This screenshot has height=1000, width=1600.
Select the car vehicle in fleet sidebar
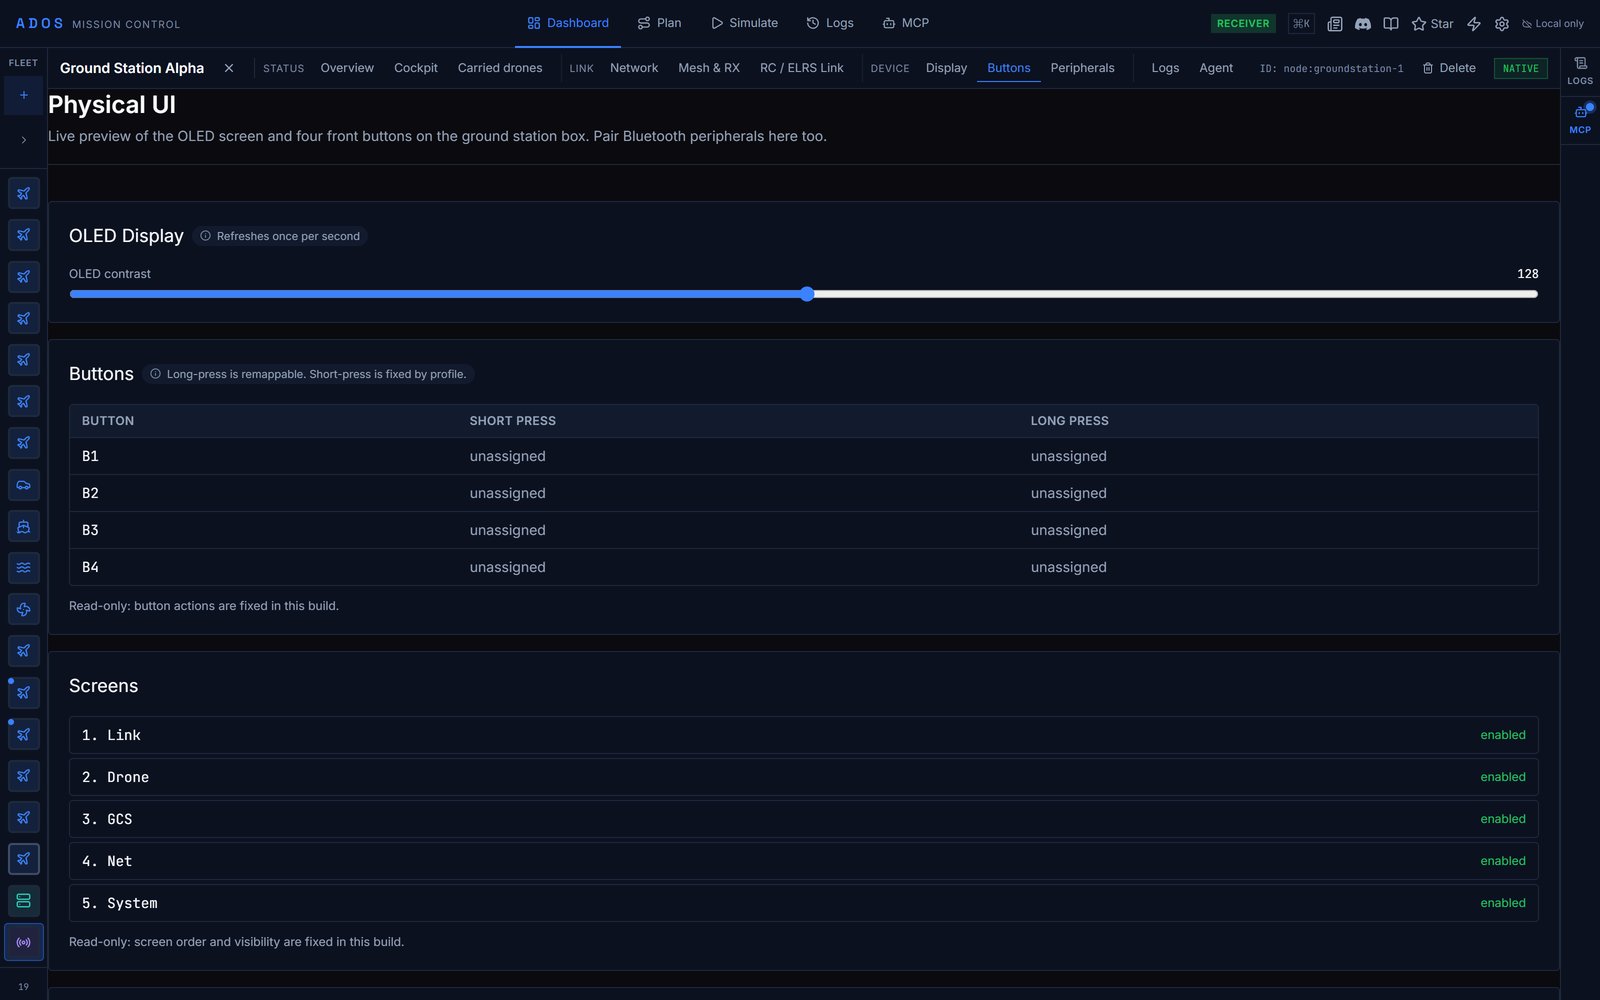(24, 485)
